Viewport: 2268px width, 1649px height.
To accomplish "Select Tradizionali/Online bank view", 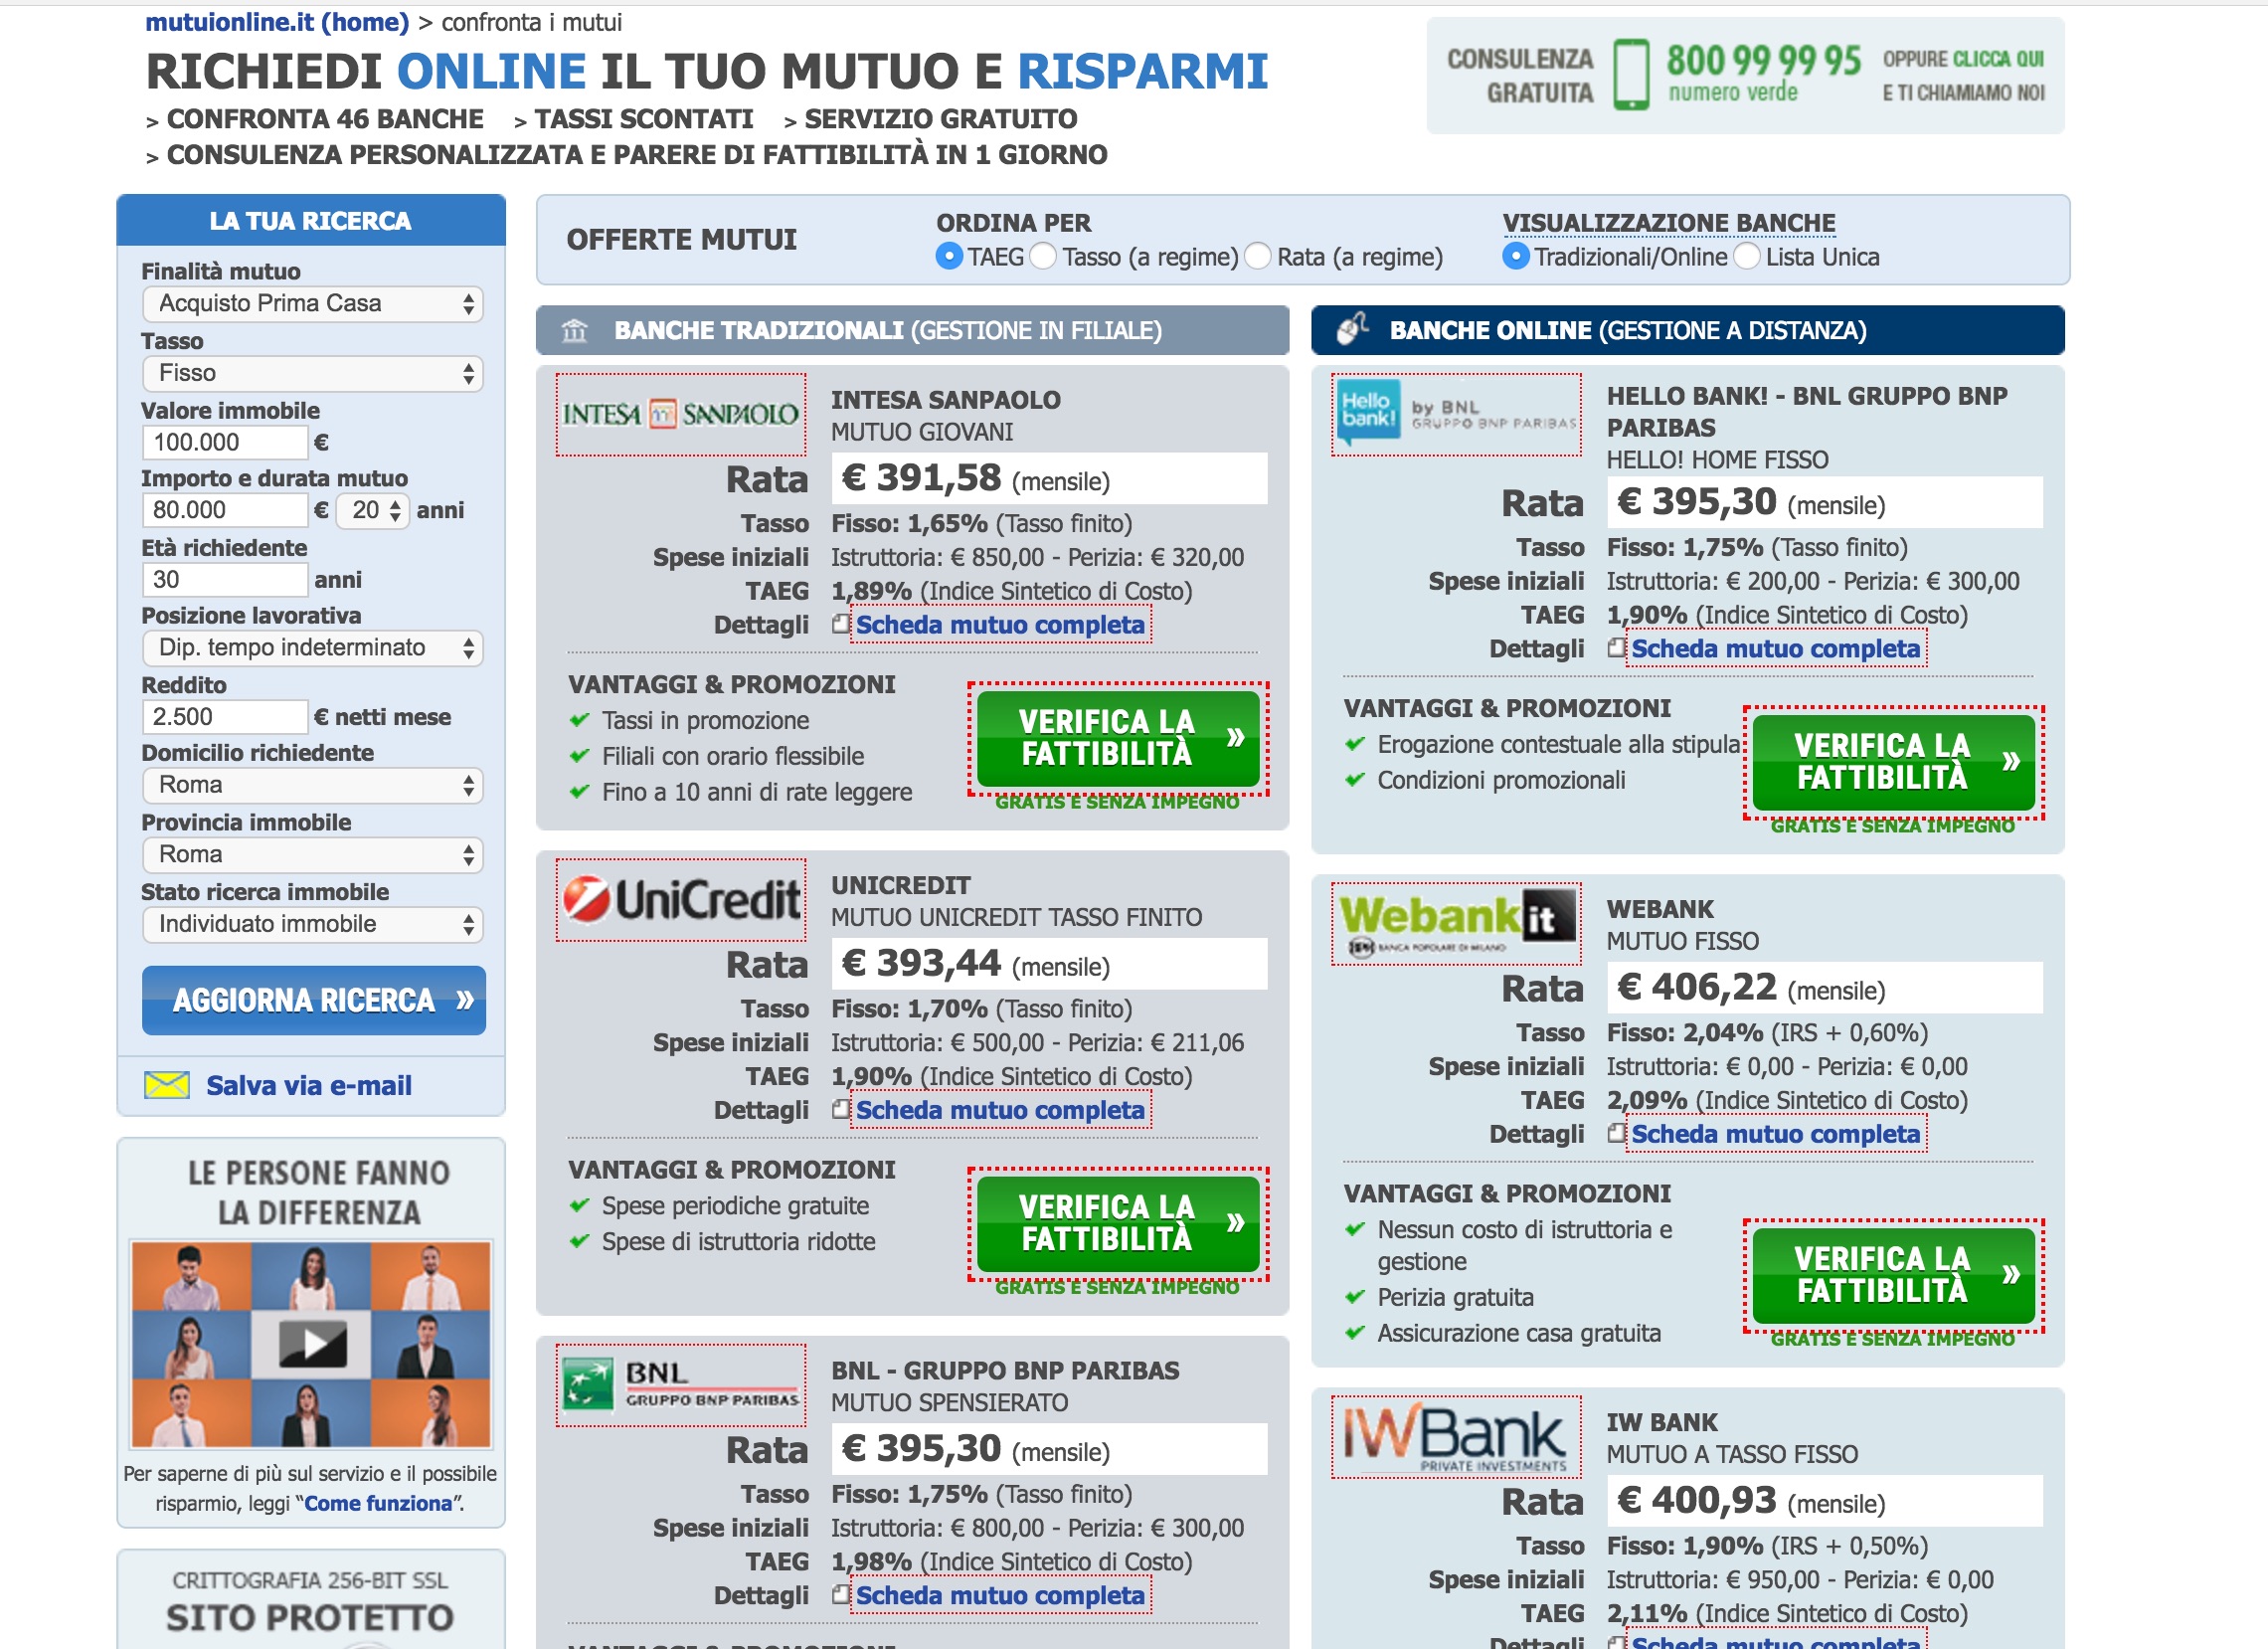I will (1516, 257).
